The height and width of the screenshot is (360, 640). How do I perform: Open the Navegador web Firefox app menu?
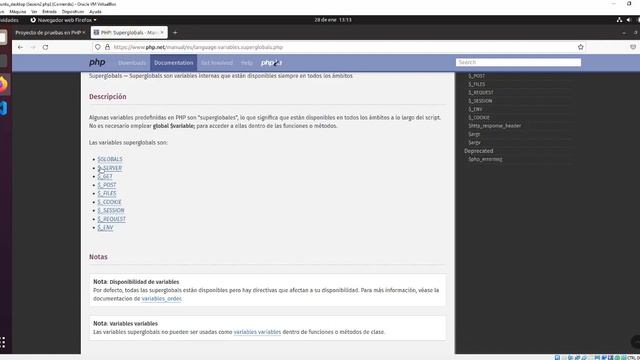point(64,20)
